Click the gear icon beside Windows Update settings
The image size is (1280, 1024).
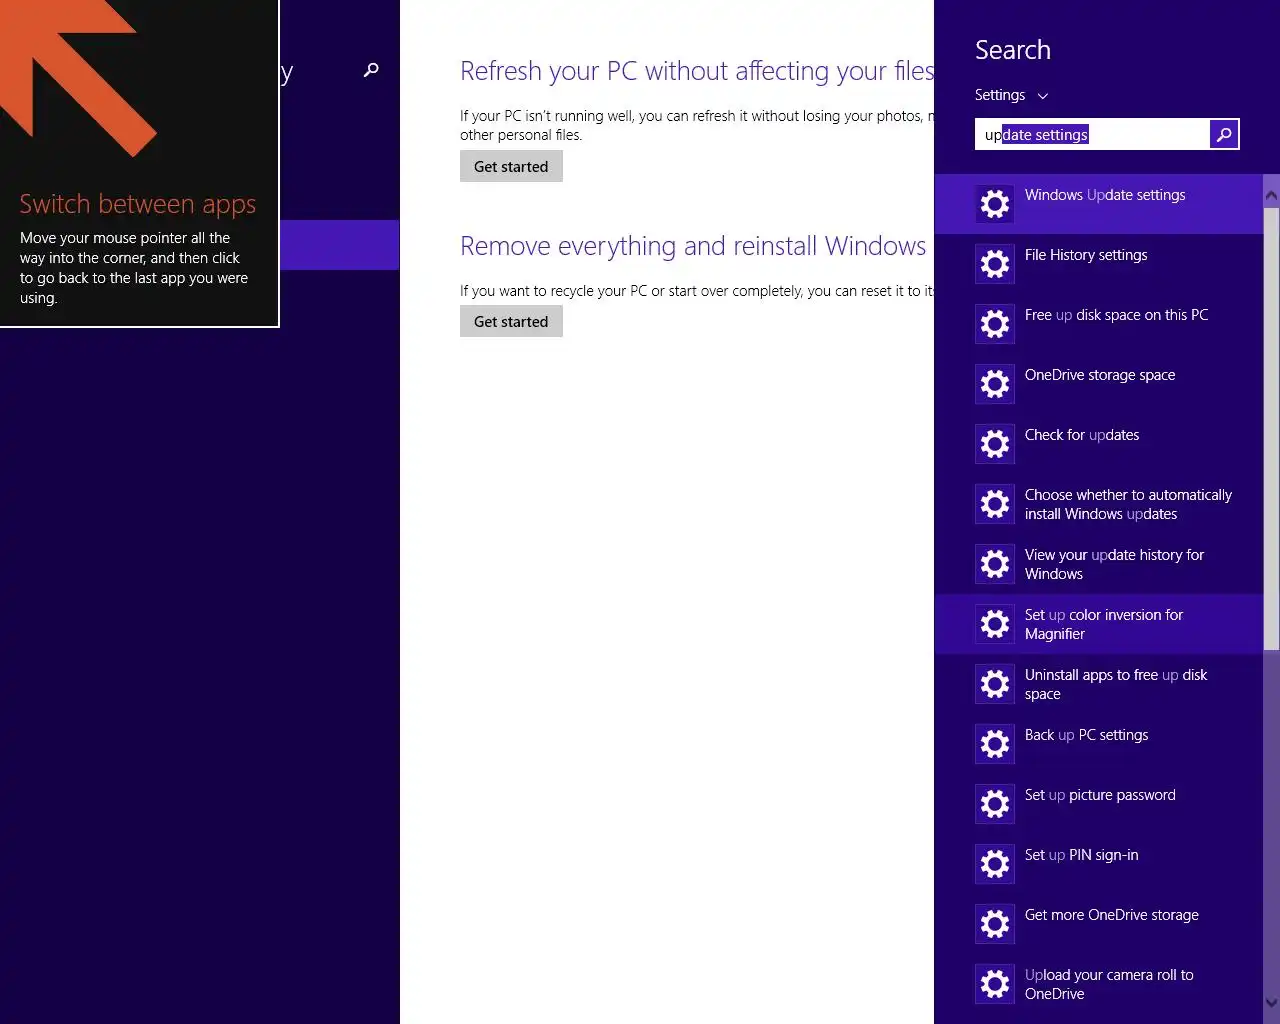pos(995,204)
